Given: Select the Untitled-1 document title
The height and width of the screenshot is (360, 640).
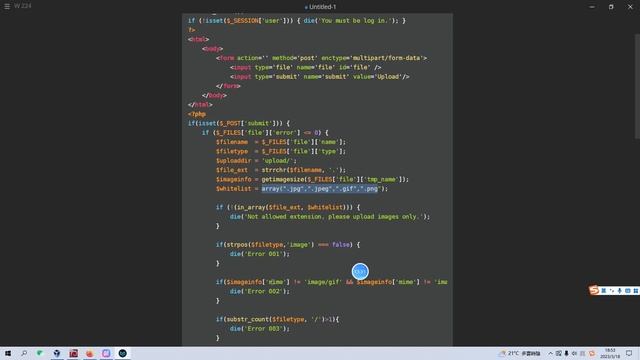Looking at the screenshot, I should click(322, 7).
